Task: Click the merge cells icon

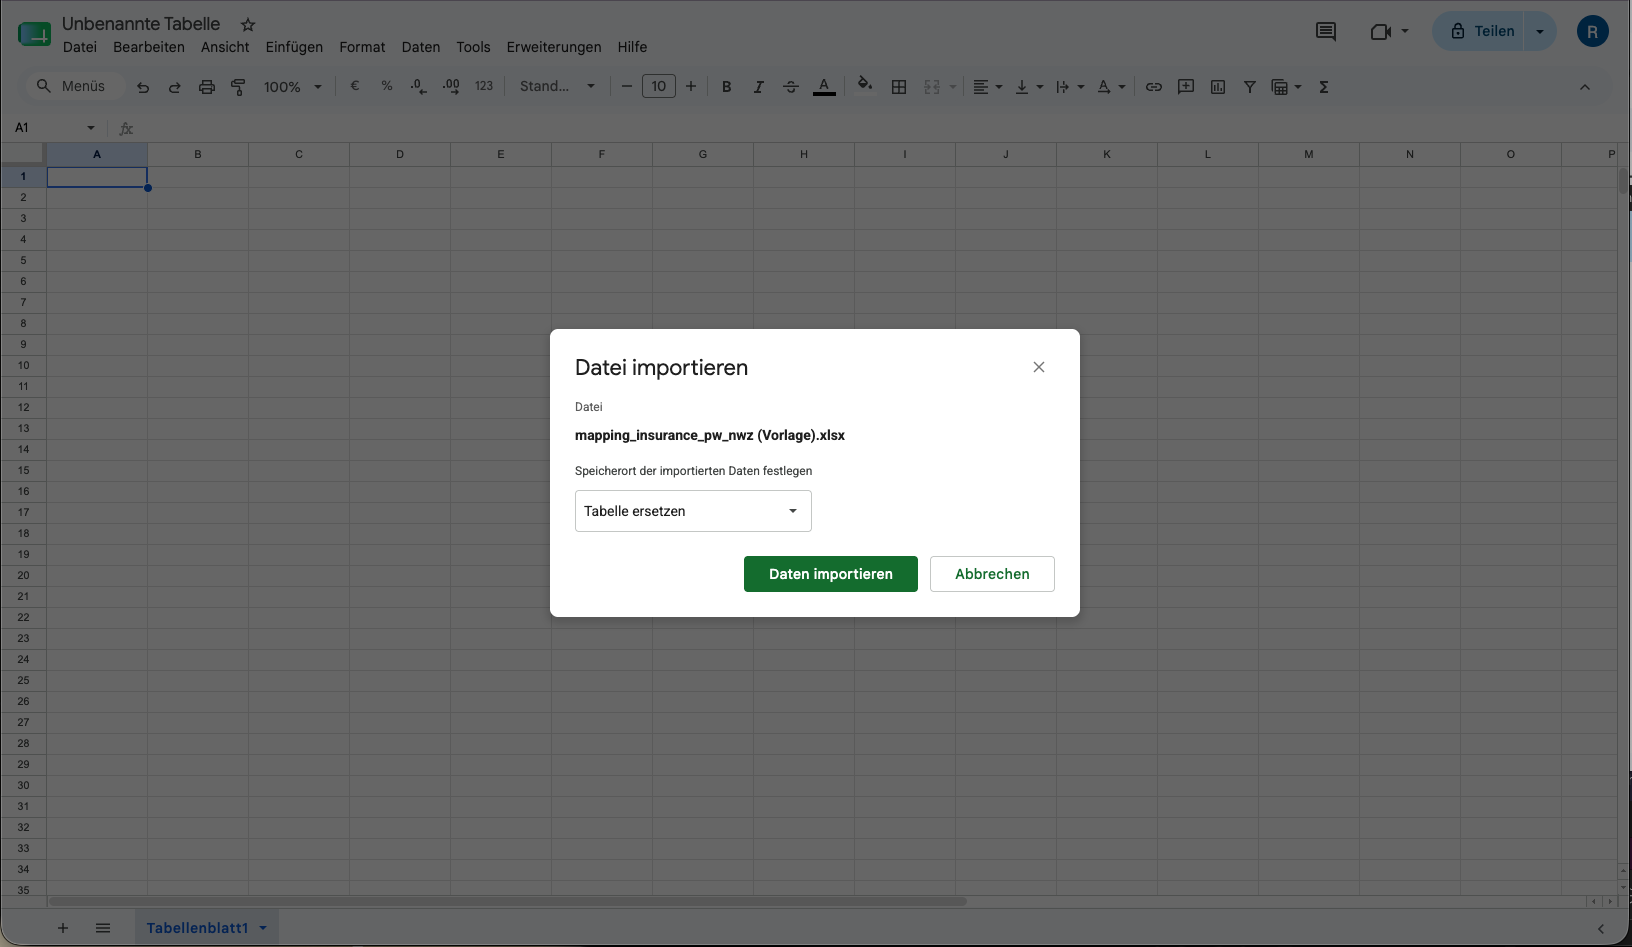Action: 932,87
